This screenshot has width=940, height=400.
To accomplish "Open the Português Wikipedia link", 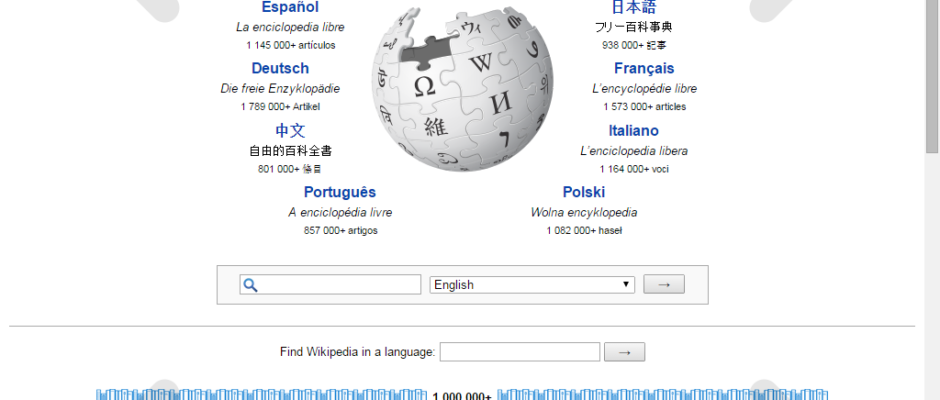I will 340,192.
